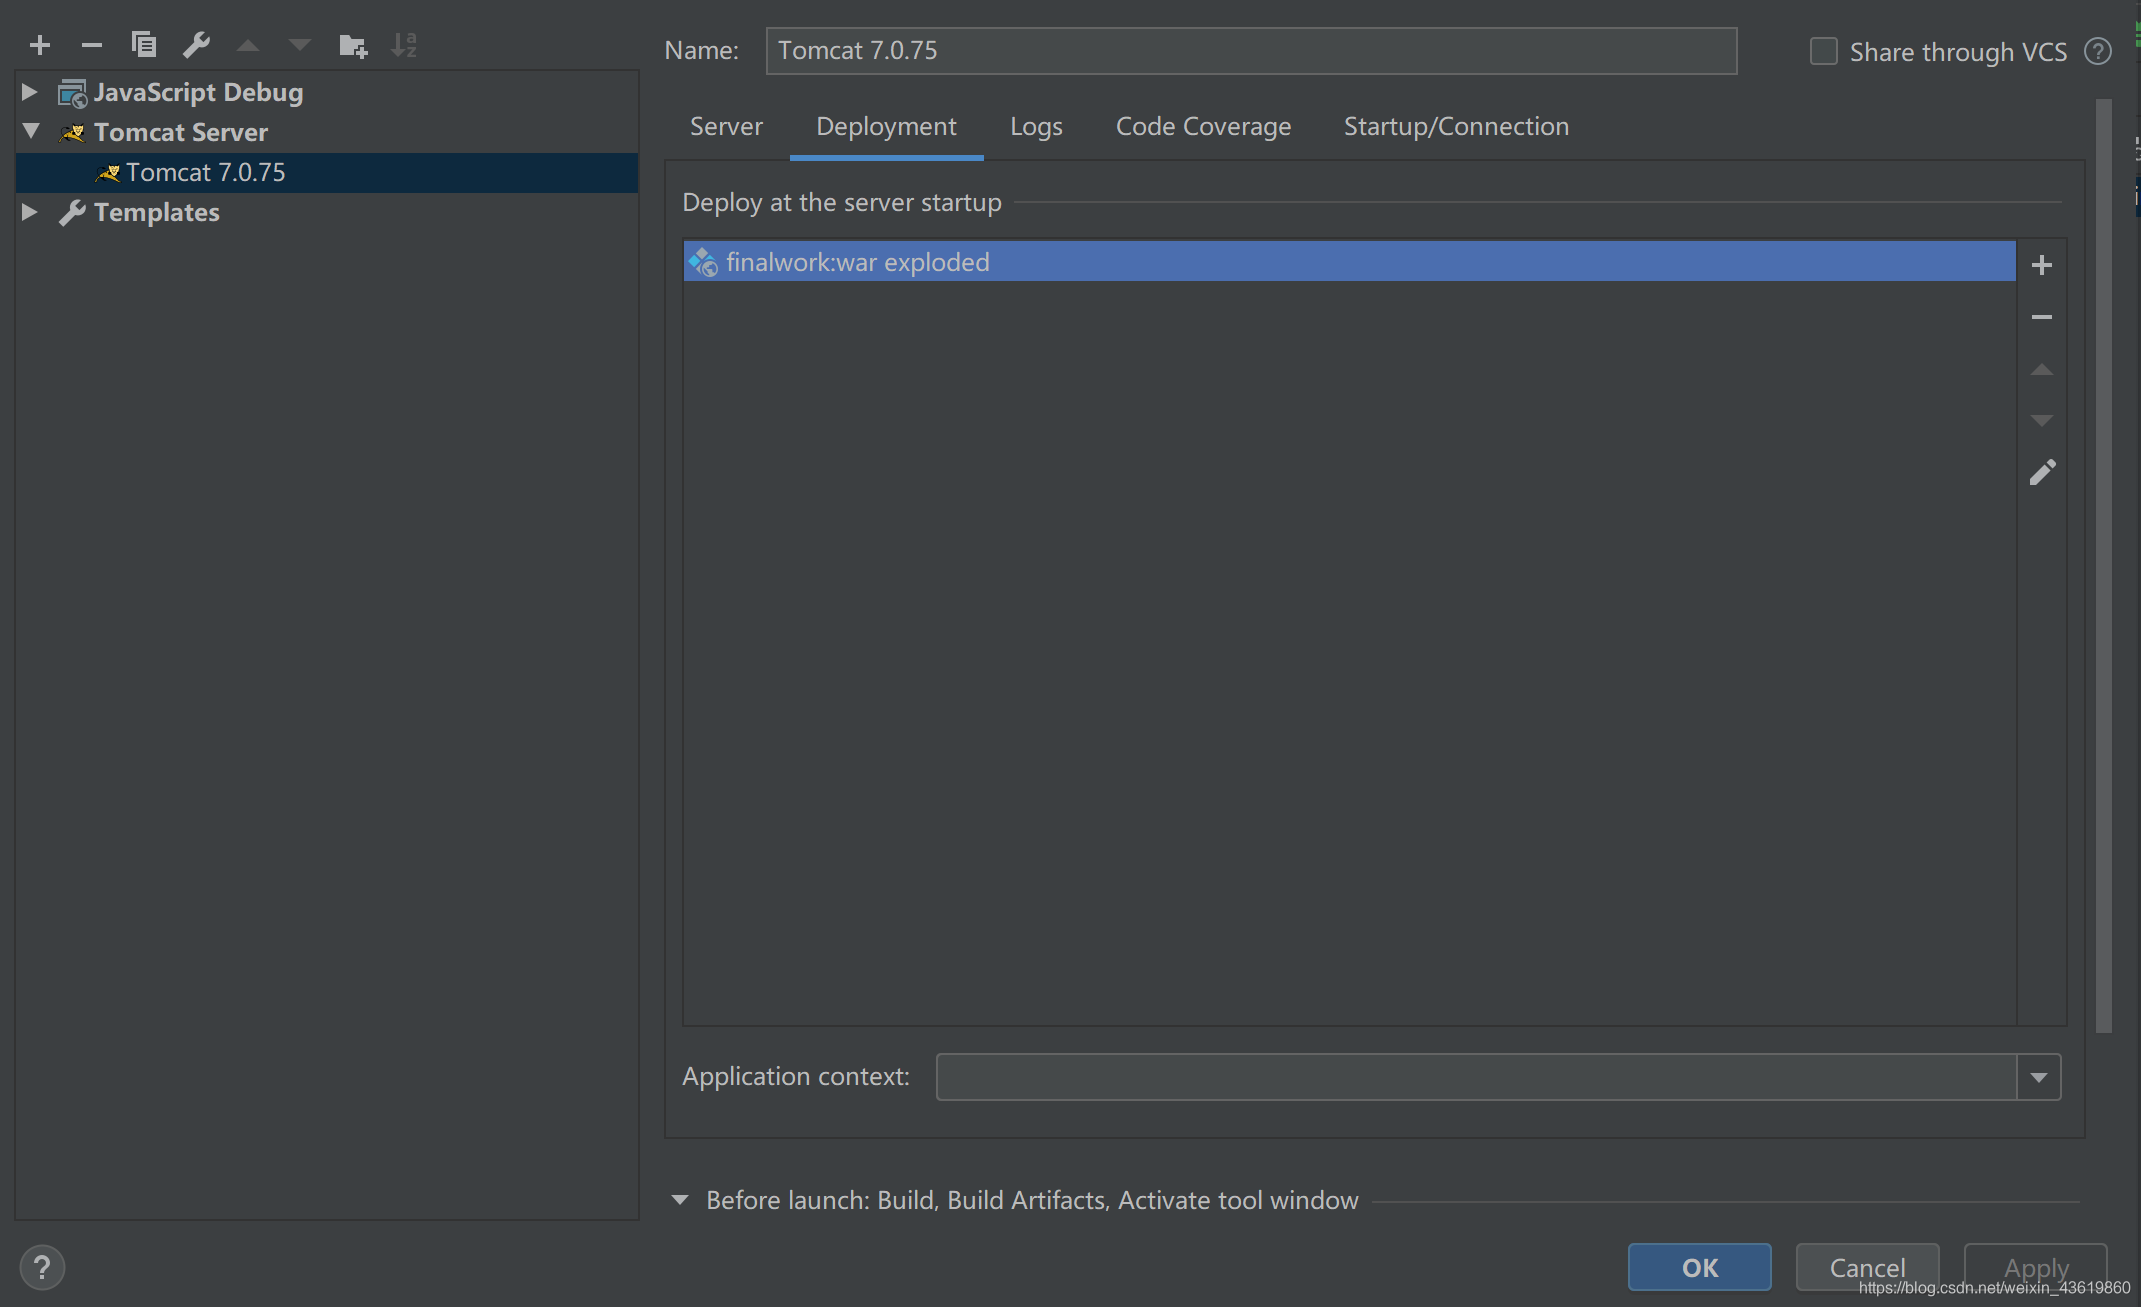
Task: Open the Startup/Connection tab
Action: tap(1456, 127)
